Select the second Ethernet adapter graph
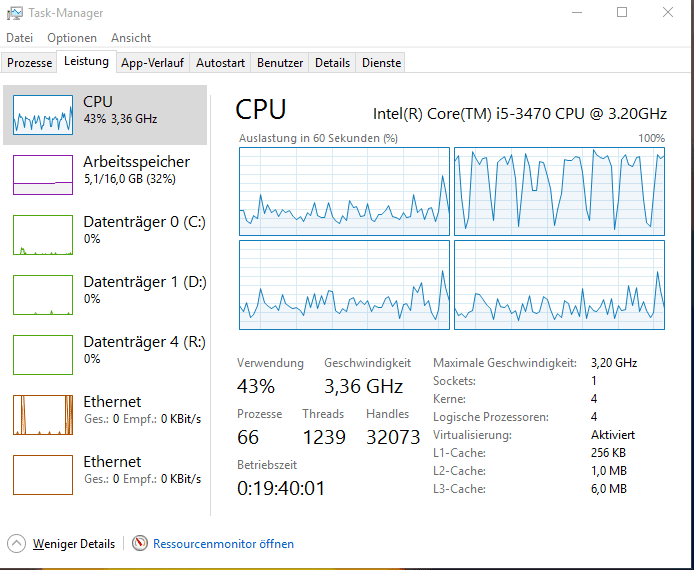The image size is (694, 570). [43, 475]
